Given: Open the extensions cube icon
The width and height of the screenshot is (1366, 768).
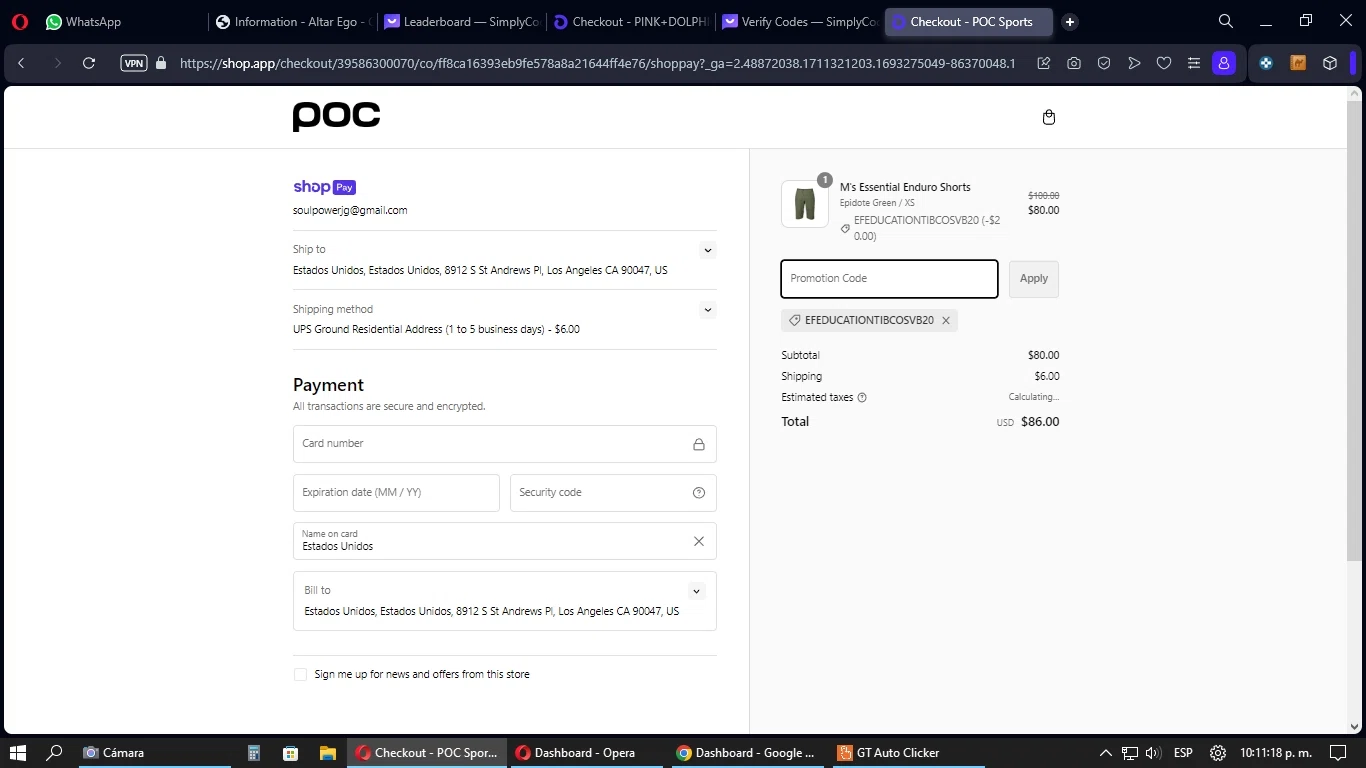Looking at the screenshot, I should [x=1330, y=63].
